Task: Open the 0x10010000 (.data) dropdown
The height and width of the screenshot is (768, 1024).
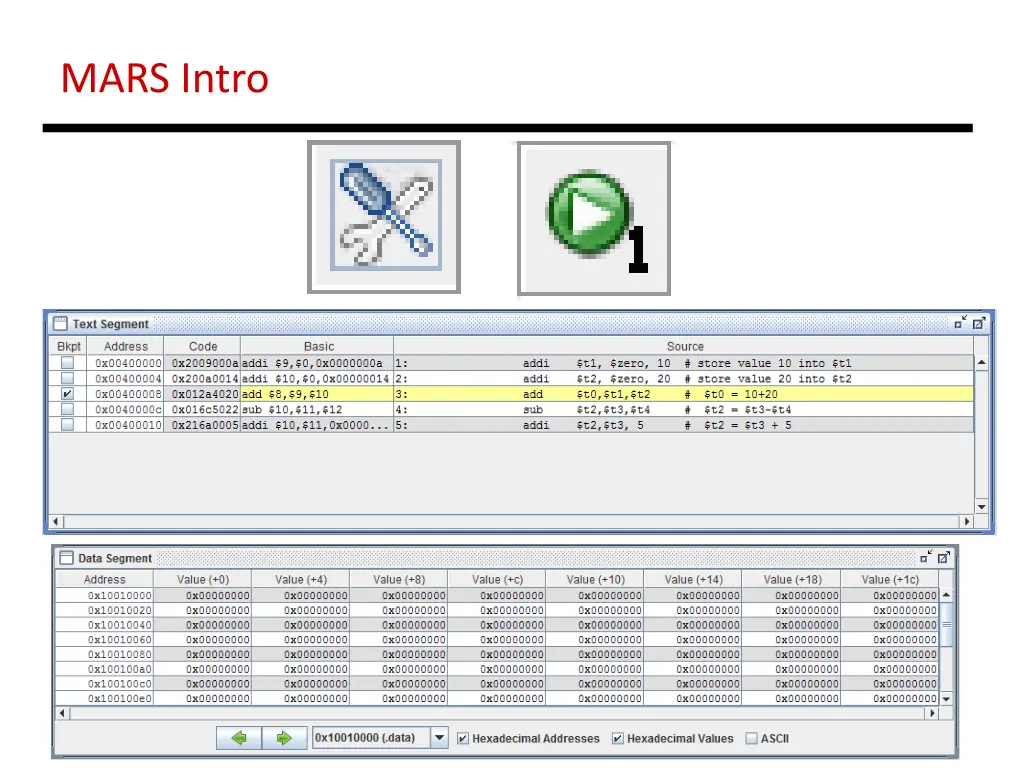Action: [x=440, y=738]
